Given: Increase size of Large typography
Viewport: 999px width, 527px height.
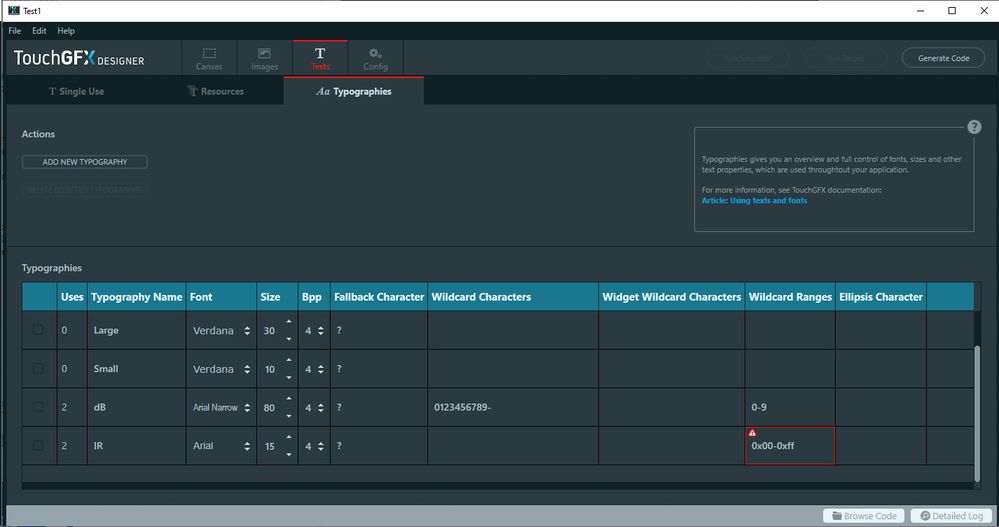Looking at the screenshot, I should click(x=289, y=322).
